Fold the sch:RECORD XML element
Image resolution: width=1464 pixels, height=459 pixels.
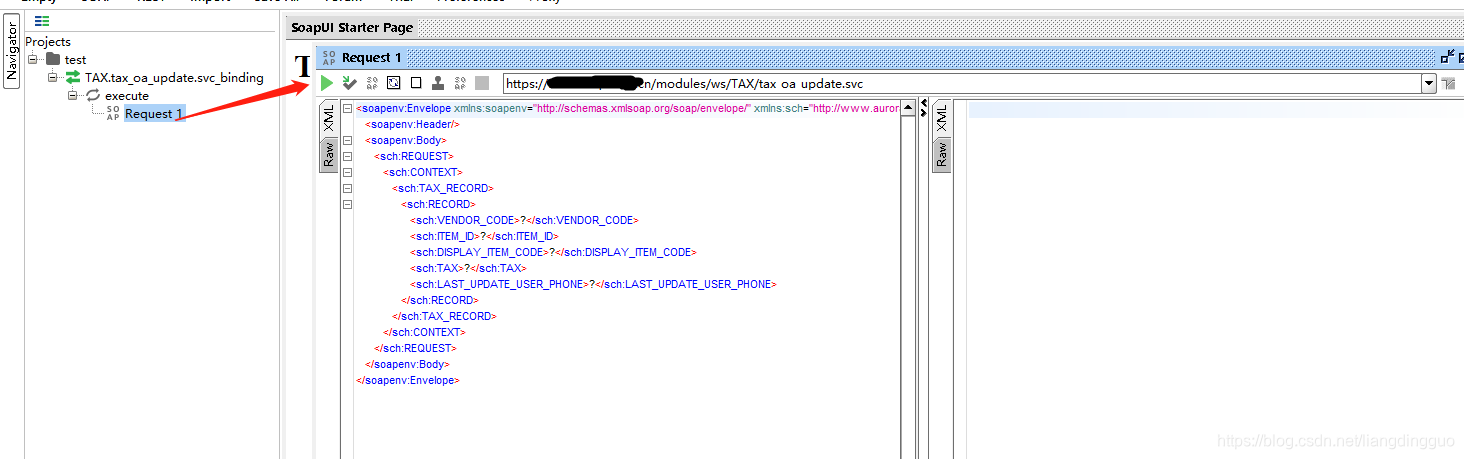pyautogui.click(x=347, y=204)
